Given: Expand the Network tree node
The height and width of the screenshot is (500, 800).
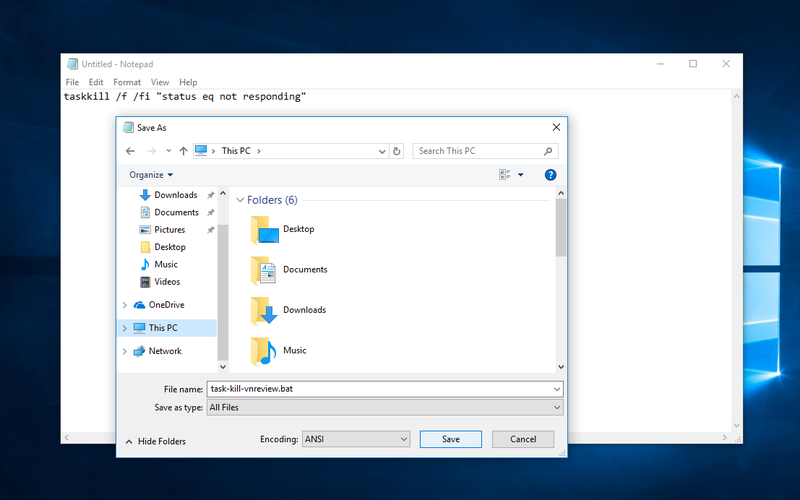Looking at the screenshot, I should 124,351.
